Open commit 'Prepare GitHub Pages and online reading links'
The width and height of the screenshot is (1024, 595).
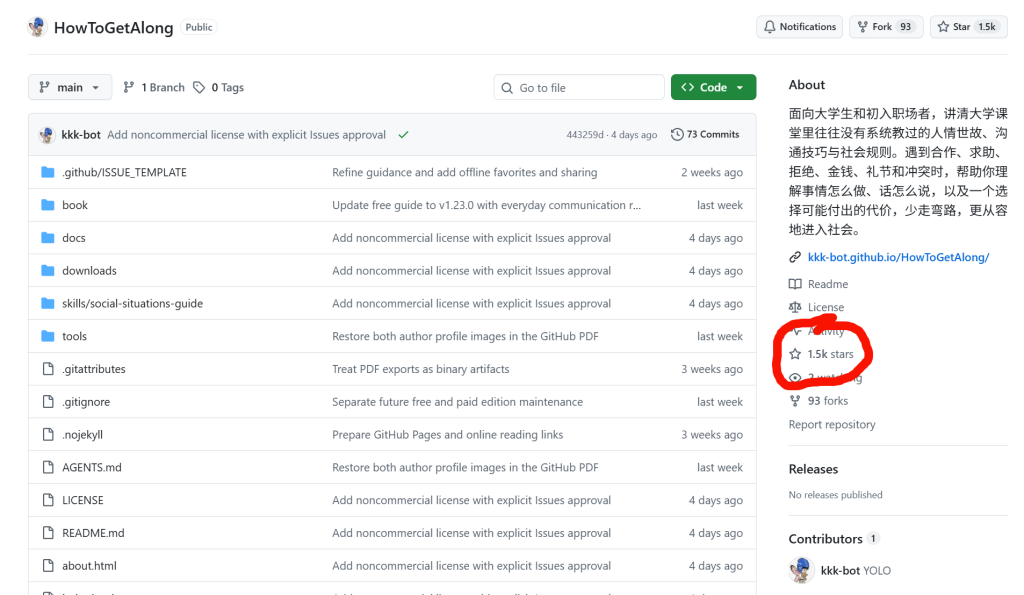point(447,434)
